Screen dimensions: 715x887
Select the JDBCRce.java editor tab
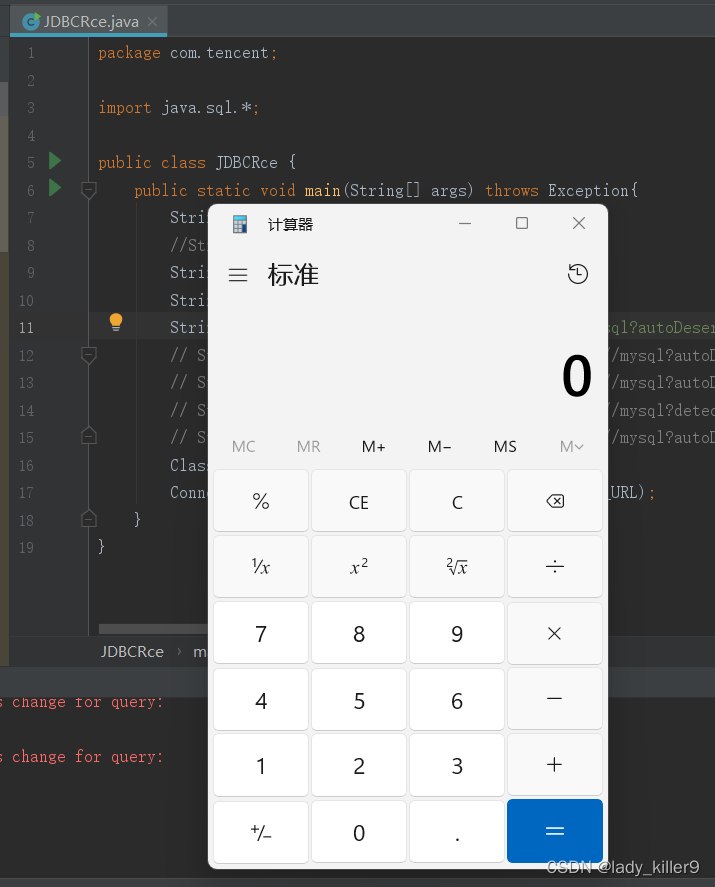click(x=89, y=21)
